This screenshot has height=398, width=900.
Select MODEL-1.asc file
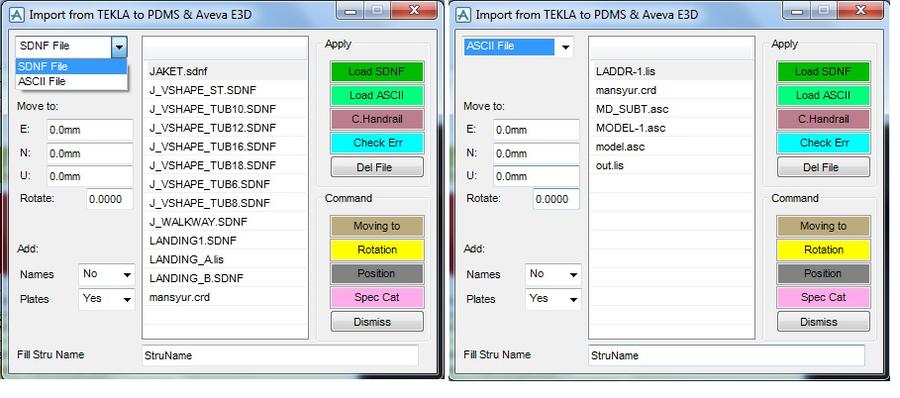[x=672, y=128]
